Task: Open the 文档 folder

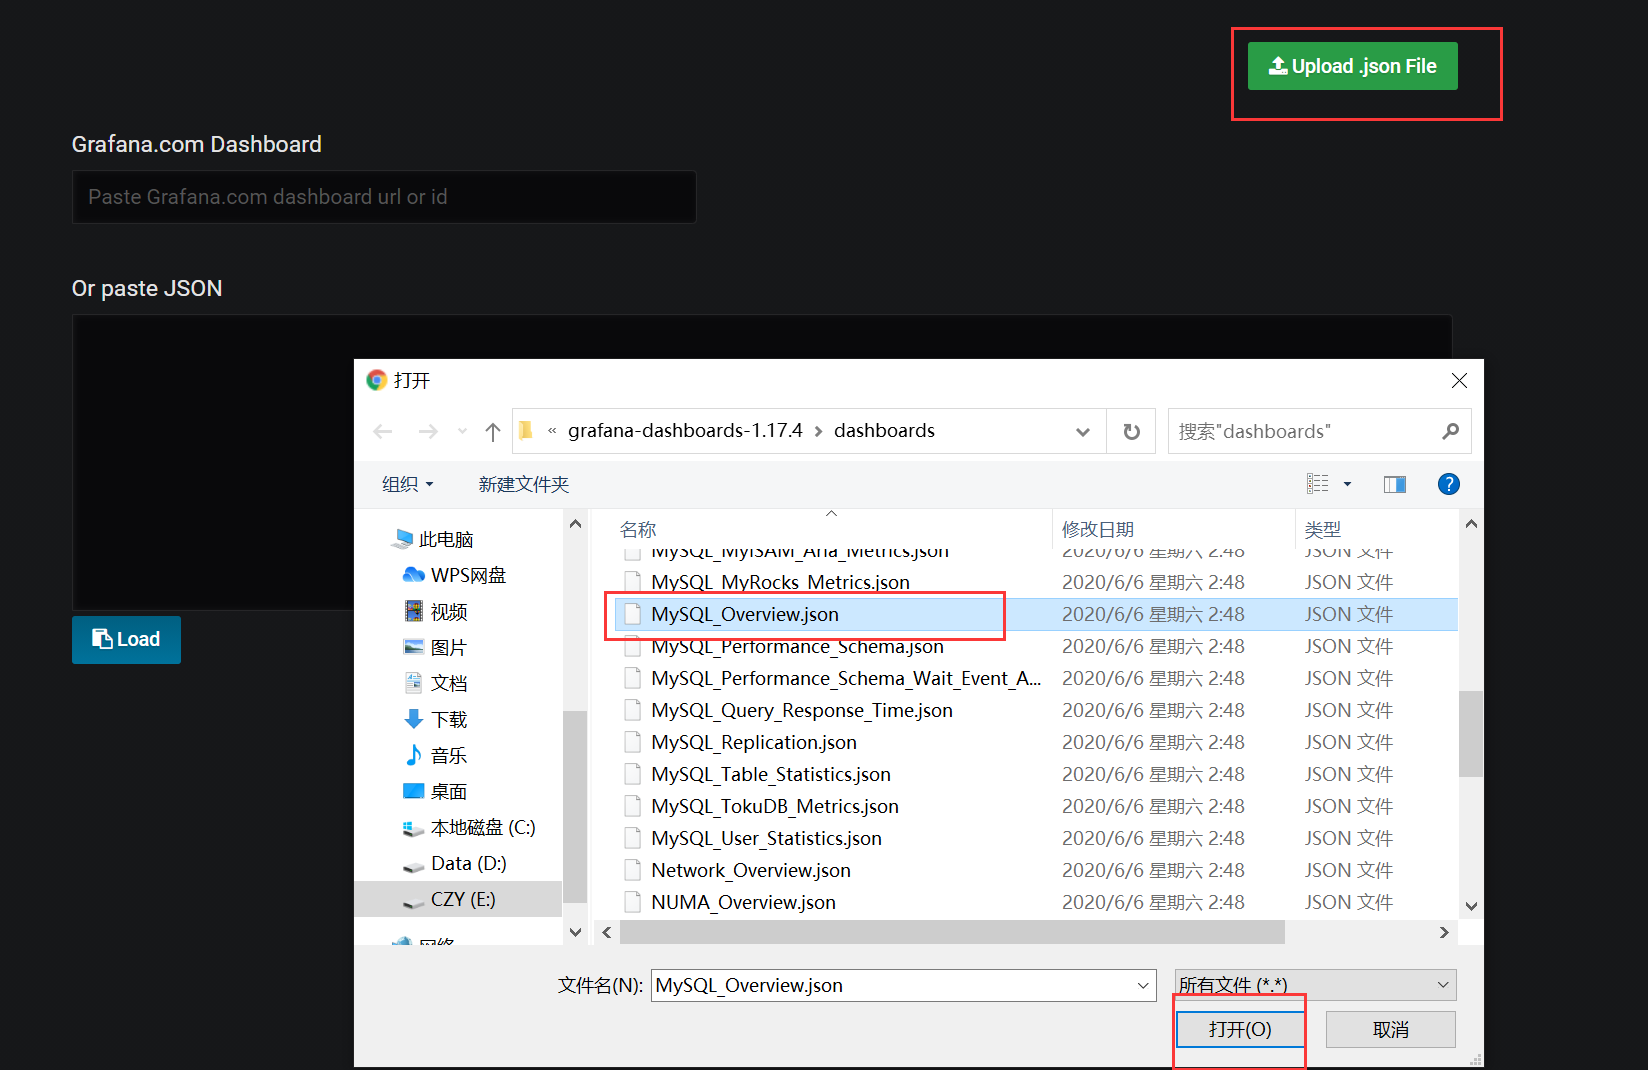Action: click(436, 683)
